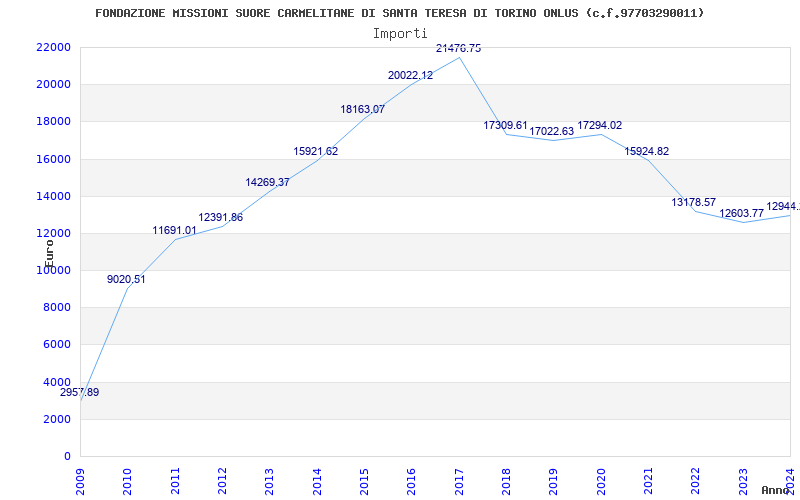Select the 17294.02 value label

coord(599,126)
